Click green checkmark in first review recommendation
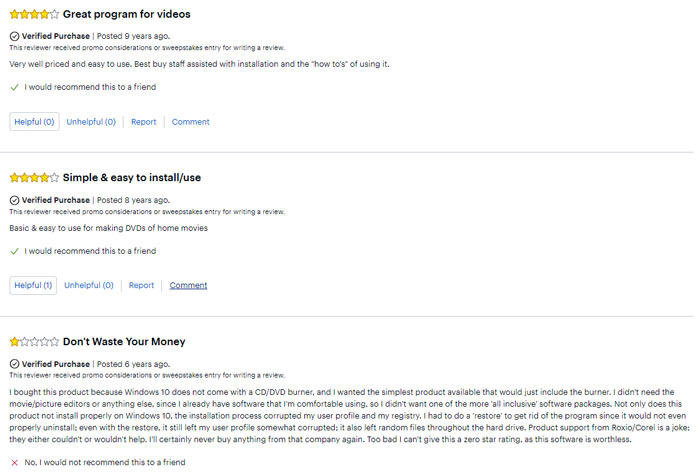Screen dimensions: 700x476 pyautogui.click(x=14, y=87)
